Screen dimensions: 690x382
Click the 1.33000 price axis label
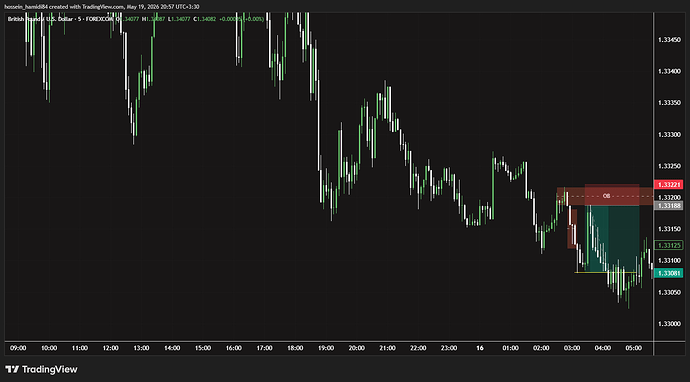coord(668,324)
